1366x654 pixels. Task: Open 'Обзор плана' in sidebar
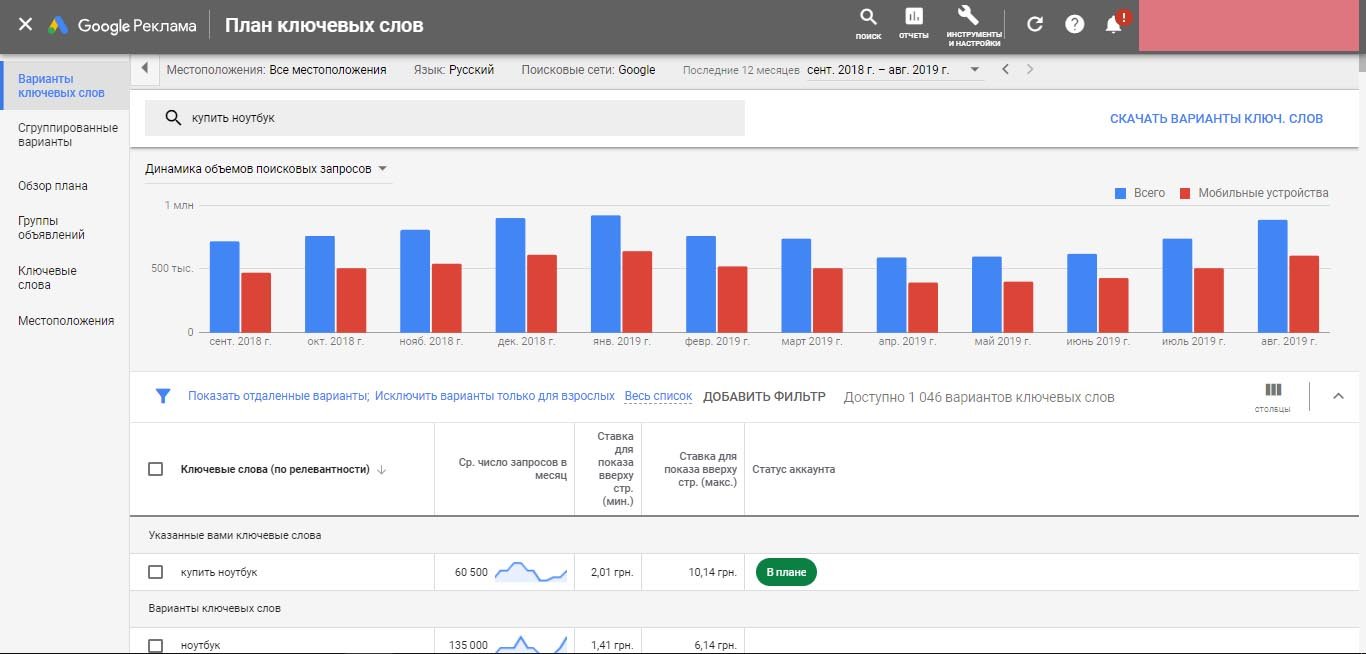point(53,186)
